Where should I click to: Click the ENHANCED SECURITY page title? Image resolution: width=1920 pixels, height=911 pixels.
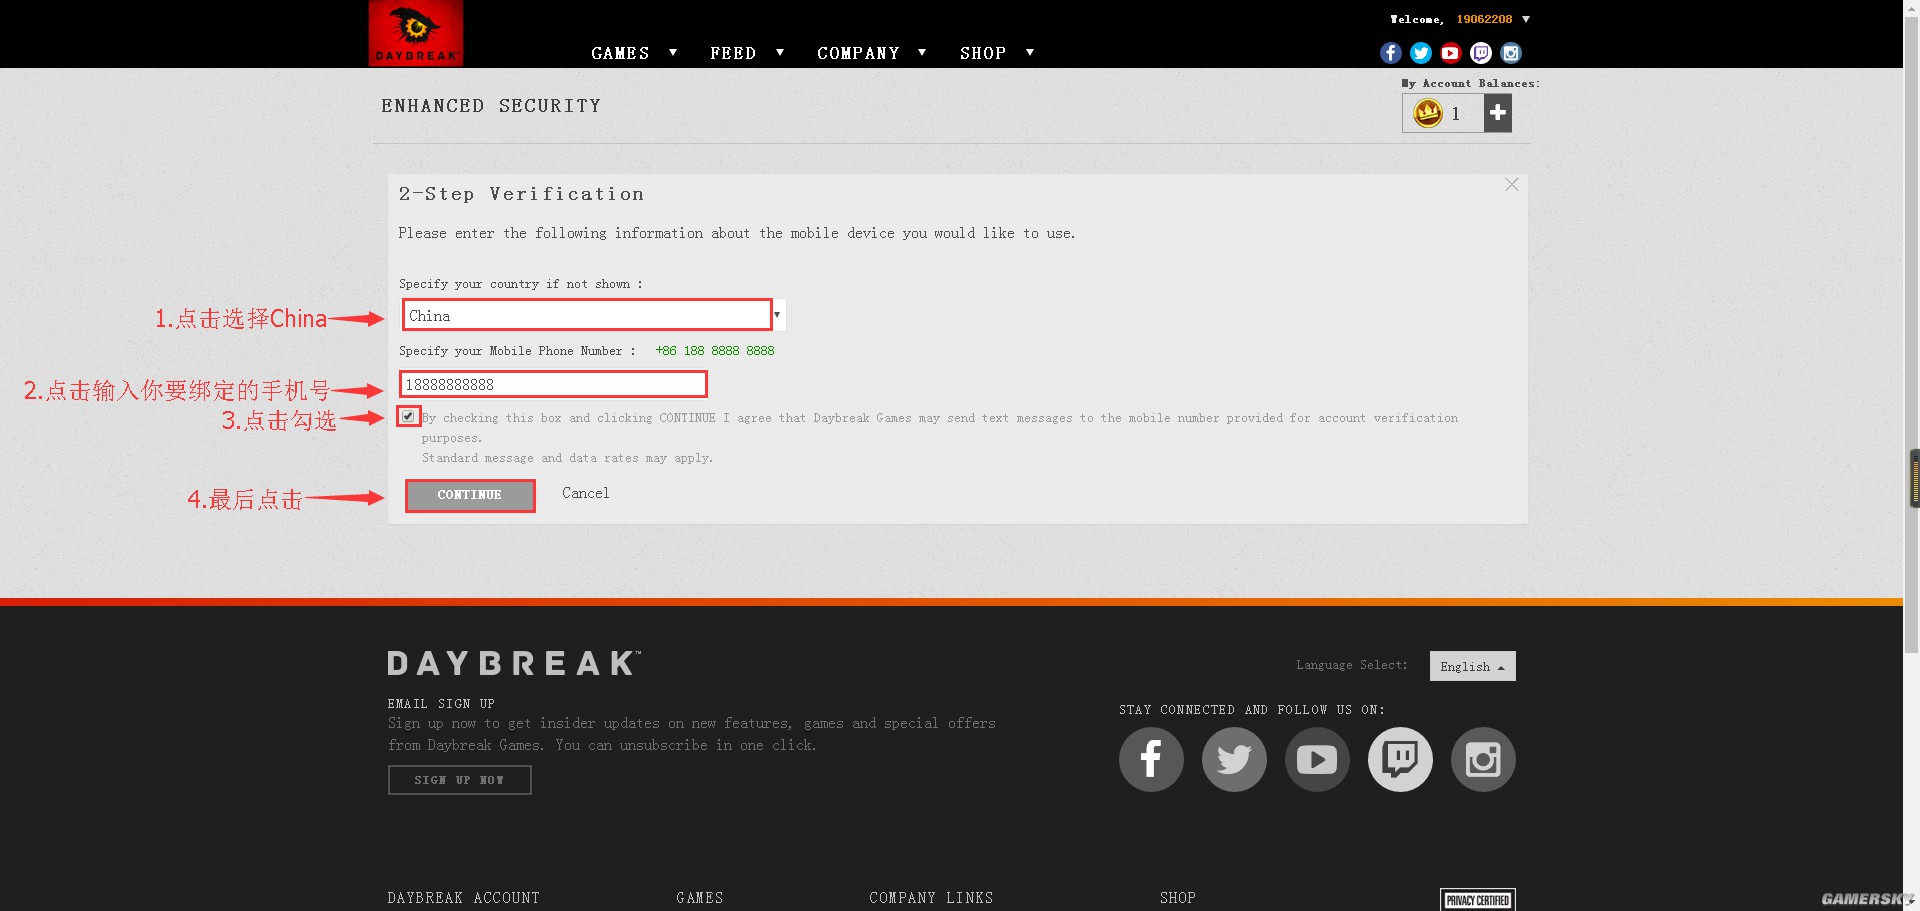(491, 106)
